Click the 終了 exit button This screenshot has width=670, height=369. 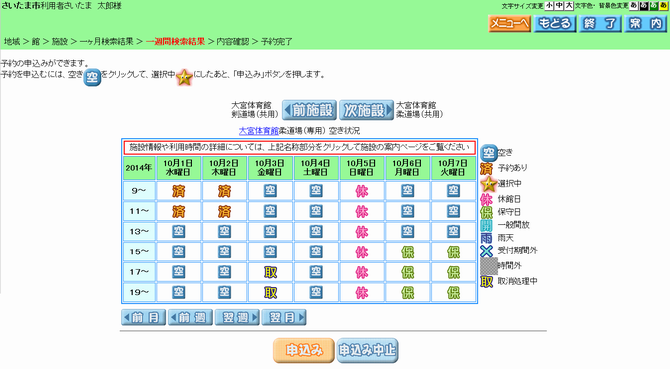[x=600, y=23]
